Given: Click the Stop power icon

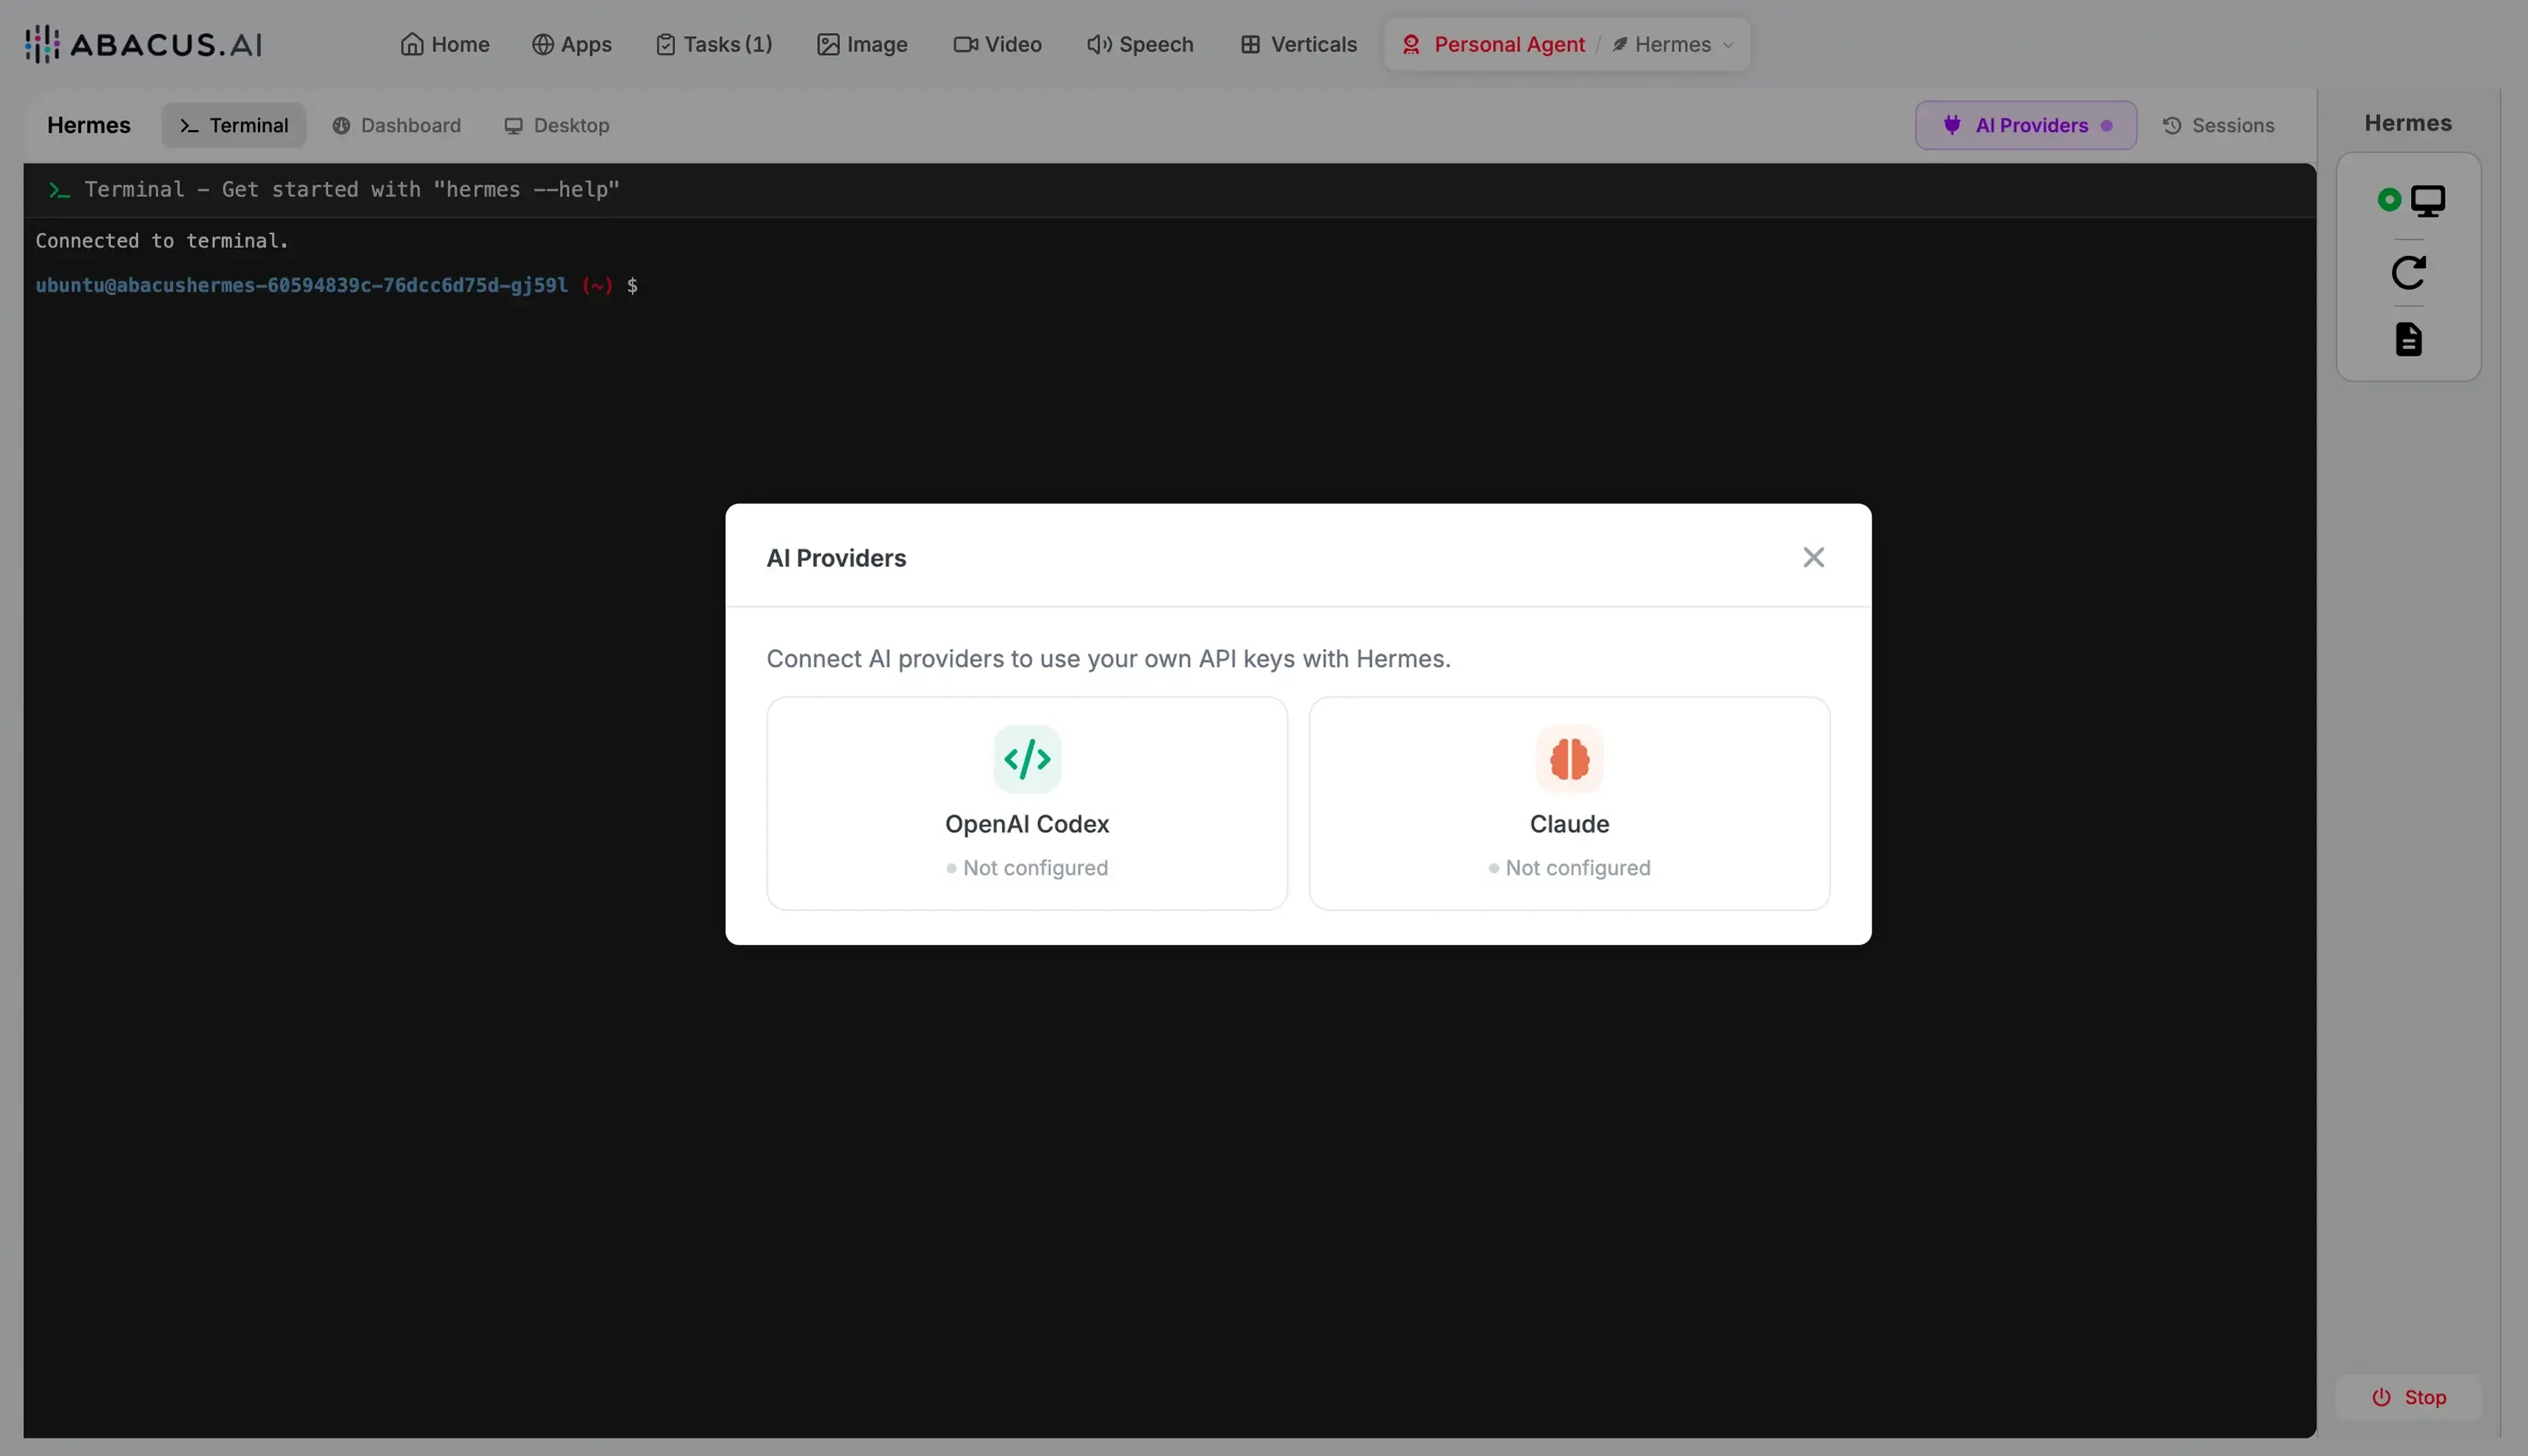Looking at the screenshot, I should tap(2381, 1397).
